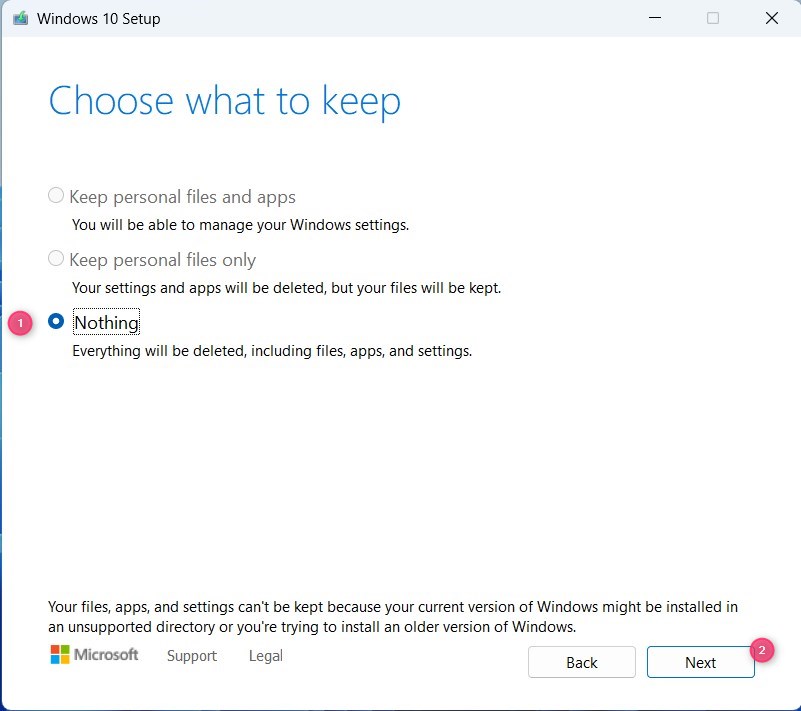Go Back to the previous step
The image size is (801, 711).
point(581,662)
